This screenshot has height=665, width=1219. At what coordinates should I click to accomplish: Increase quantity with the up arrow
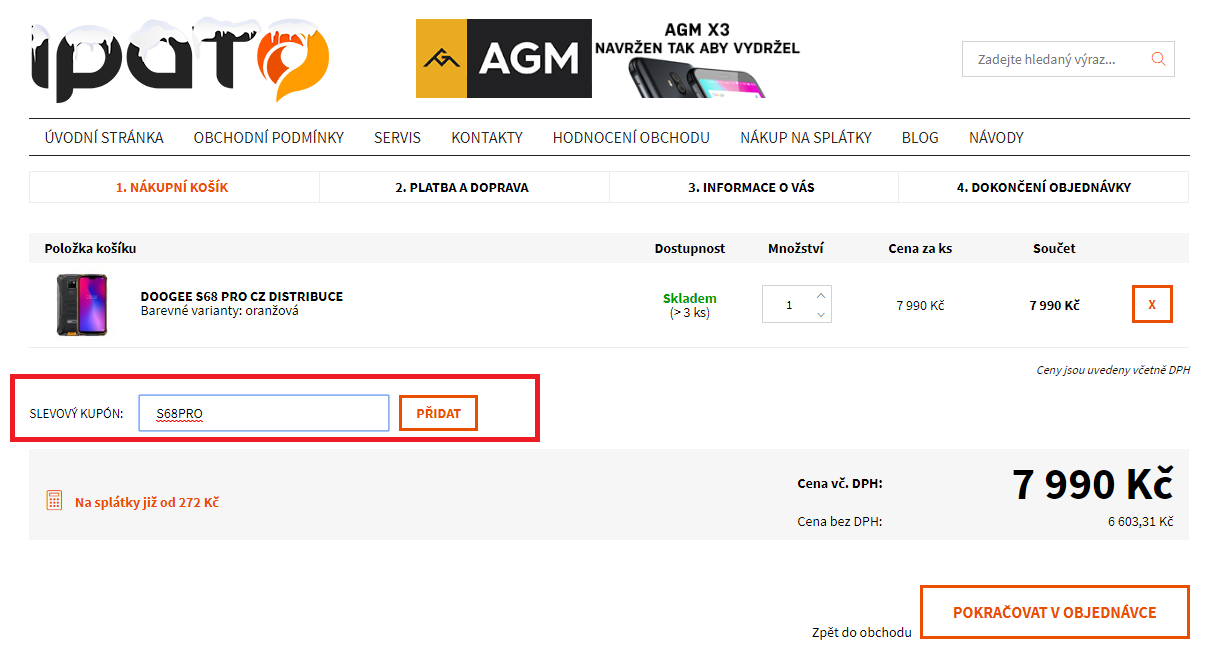point(821,295)
